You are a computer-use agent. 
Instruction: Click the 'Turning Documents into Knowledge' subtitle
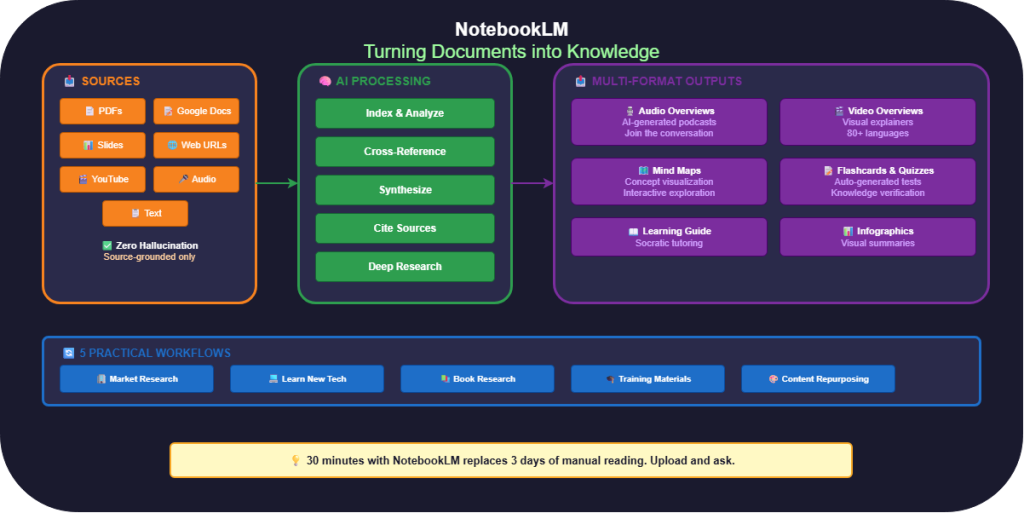tap(511, 52)
